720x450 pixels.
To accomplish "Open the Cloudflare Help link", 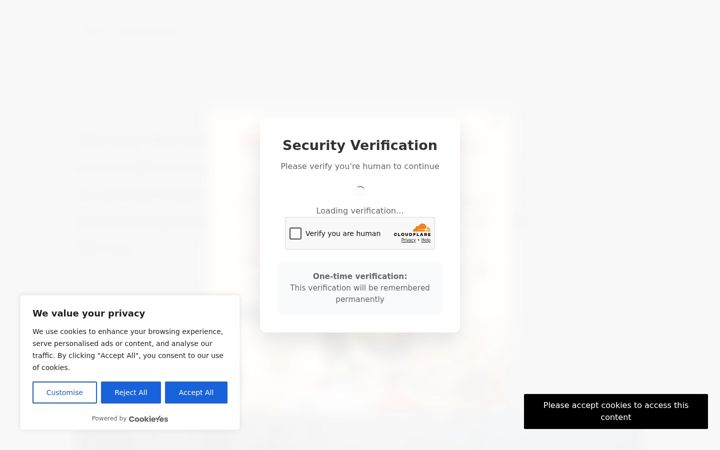I will (x=426, y=240).
